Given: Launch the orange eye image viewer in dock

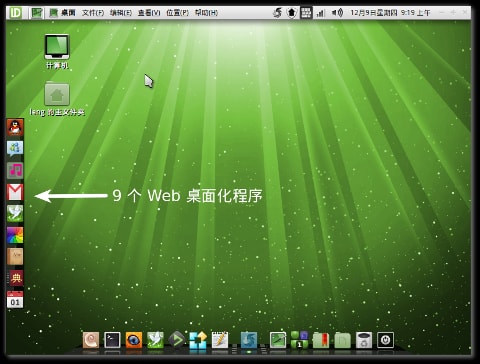Looking at the screenshot, I should click(134, 340).
